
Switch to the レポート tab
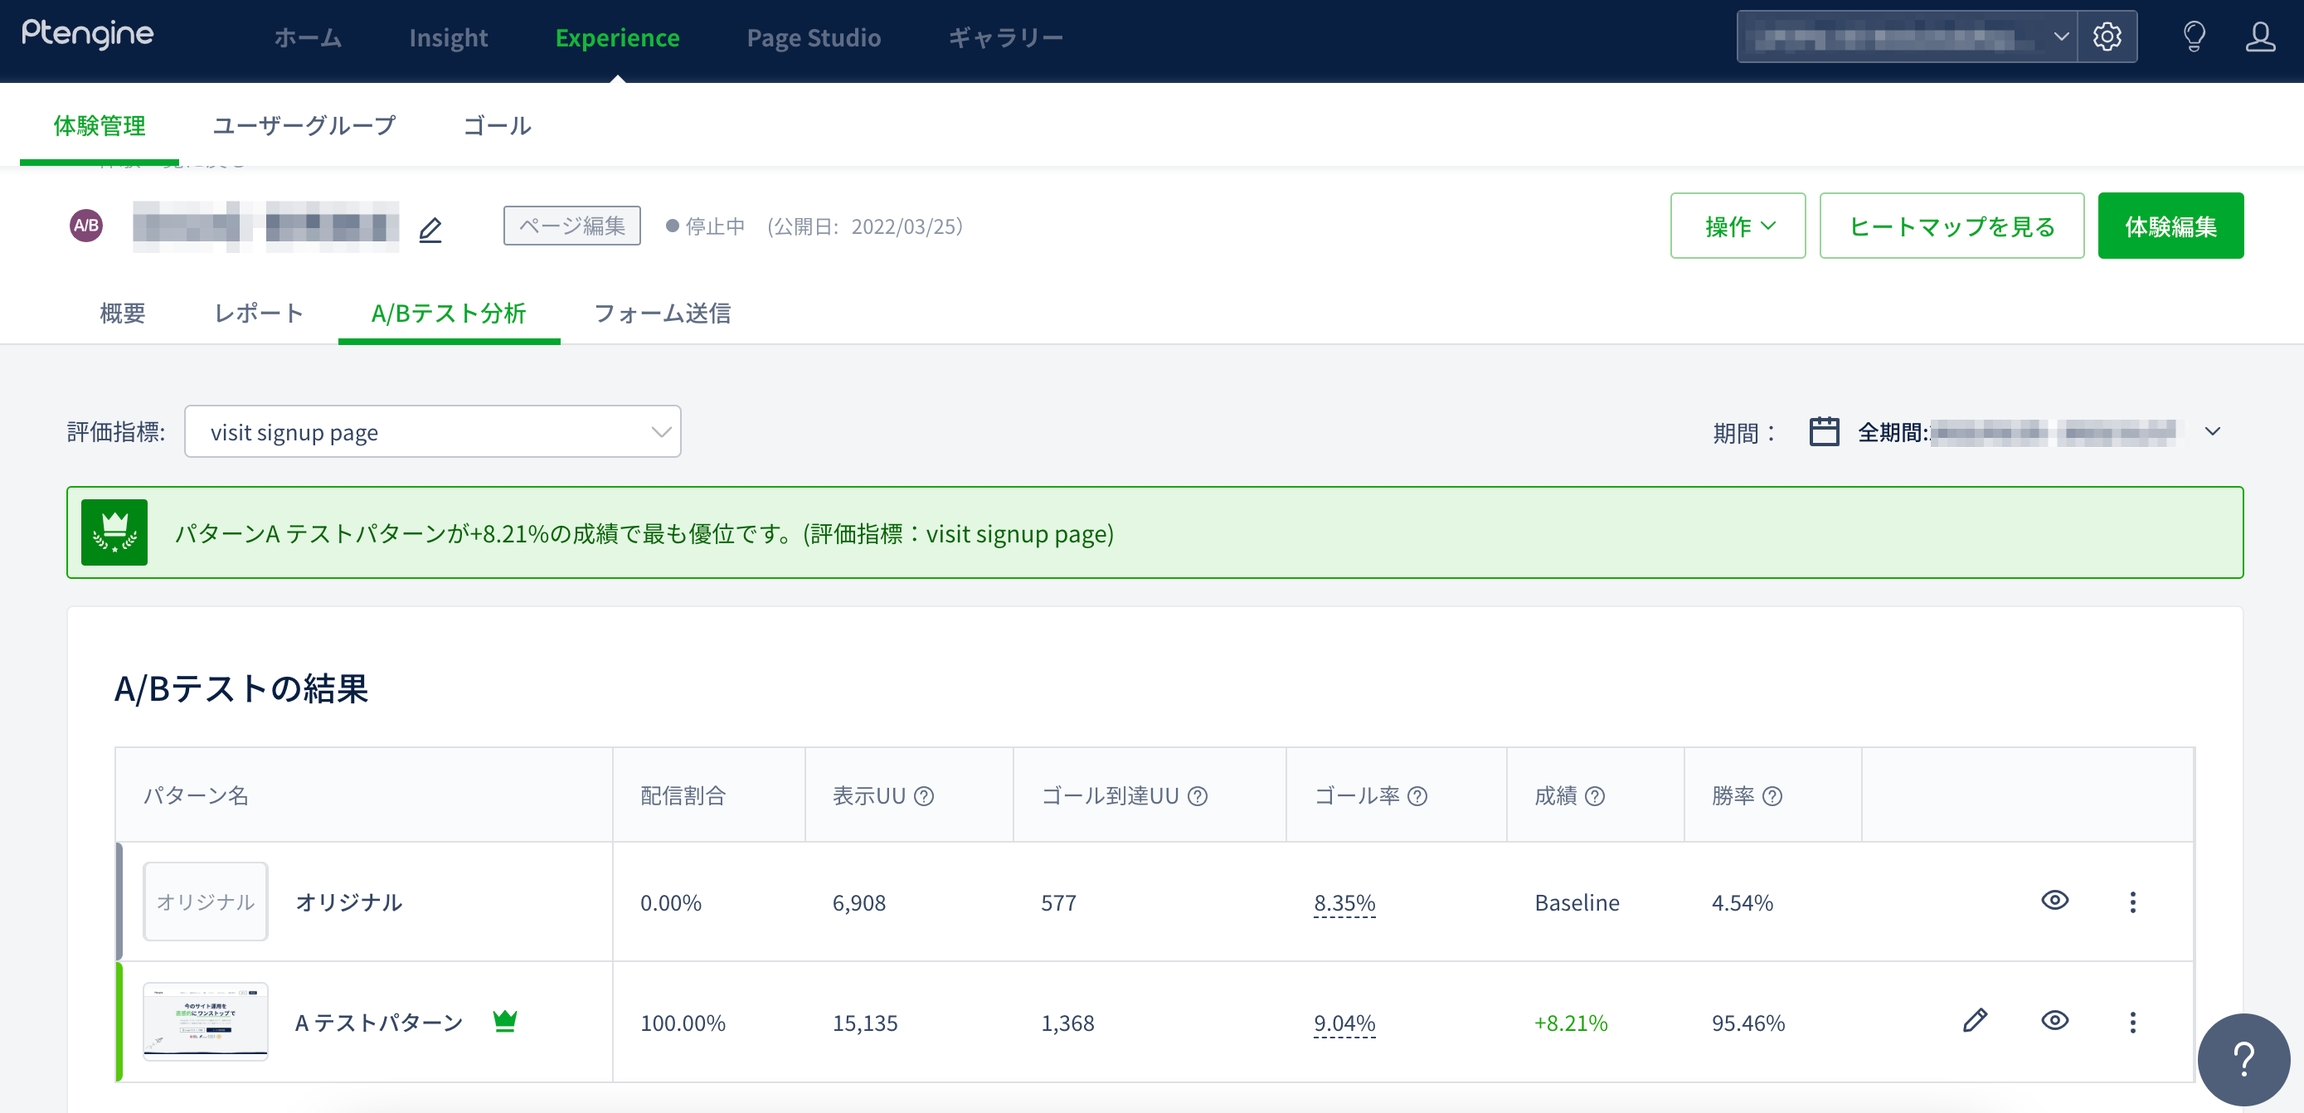[x=258, y=313]
